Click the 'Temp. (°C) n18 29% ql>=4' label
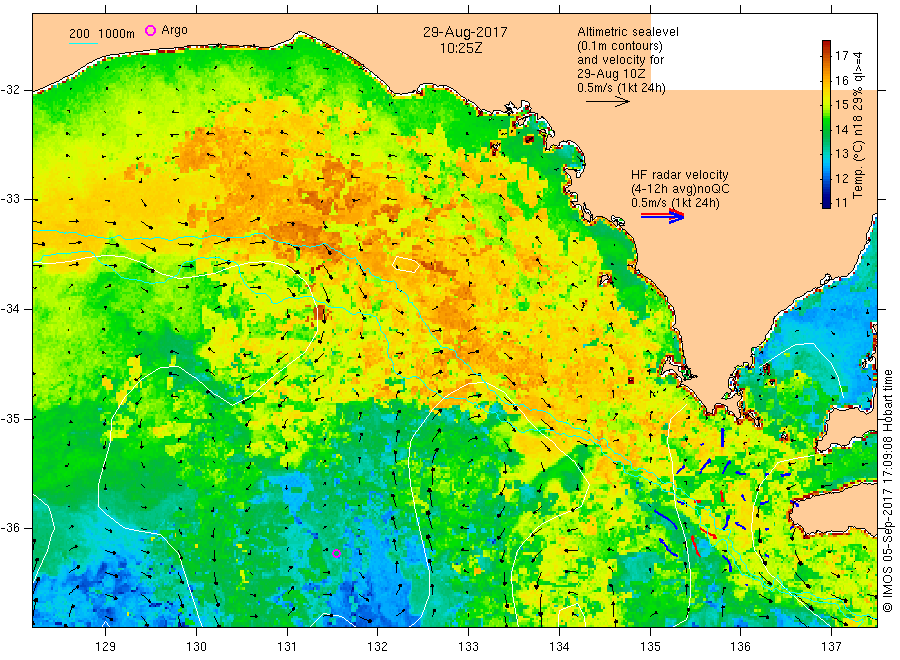This screenshot has width=900, height=660. (858, 125)
